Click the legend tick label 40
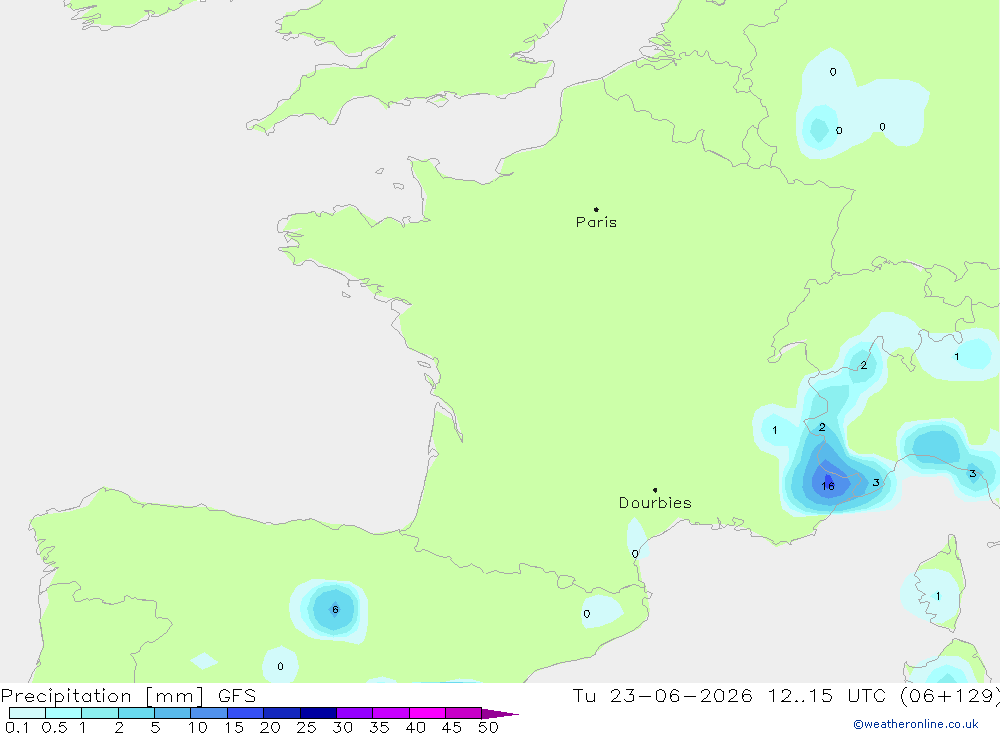Viewport: 1000px width, 733px height. 415,727
